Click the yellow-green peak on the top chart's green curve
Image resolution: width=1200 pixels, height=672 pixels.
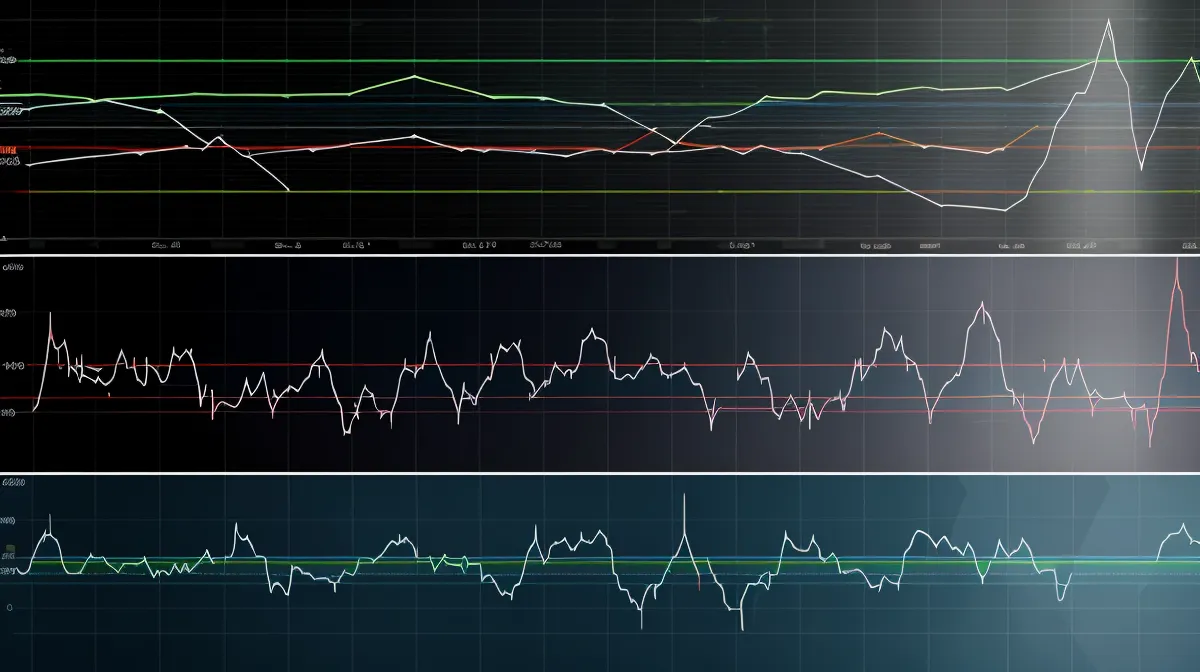click(x=414, y=76)
